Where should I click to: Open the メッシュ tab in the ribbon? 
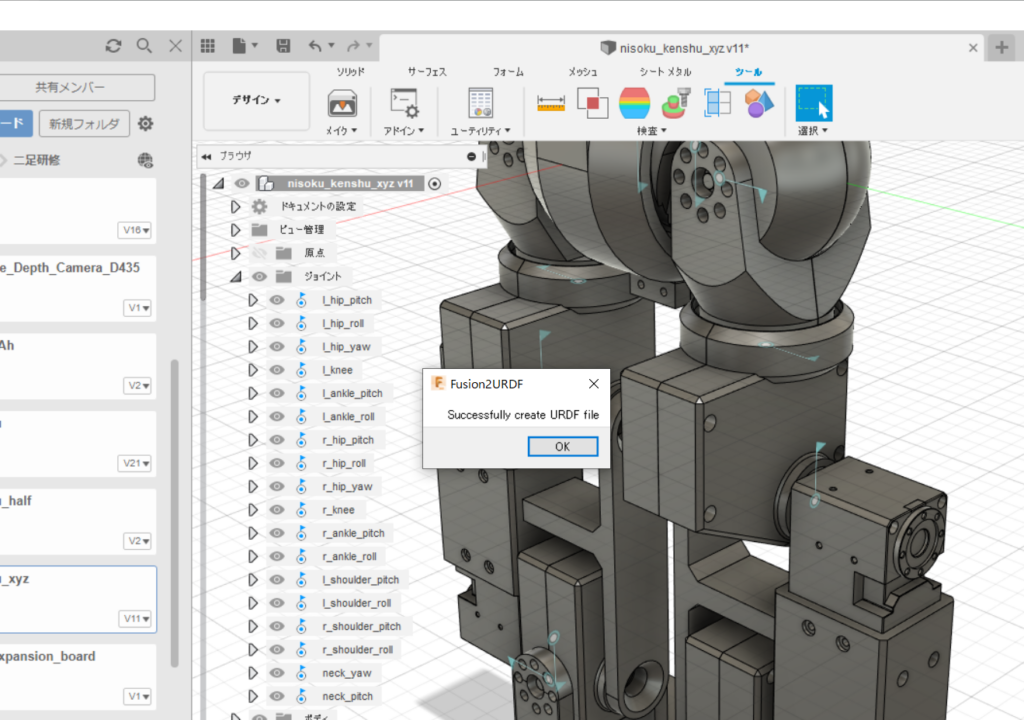(585, 71)
